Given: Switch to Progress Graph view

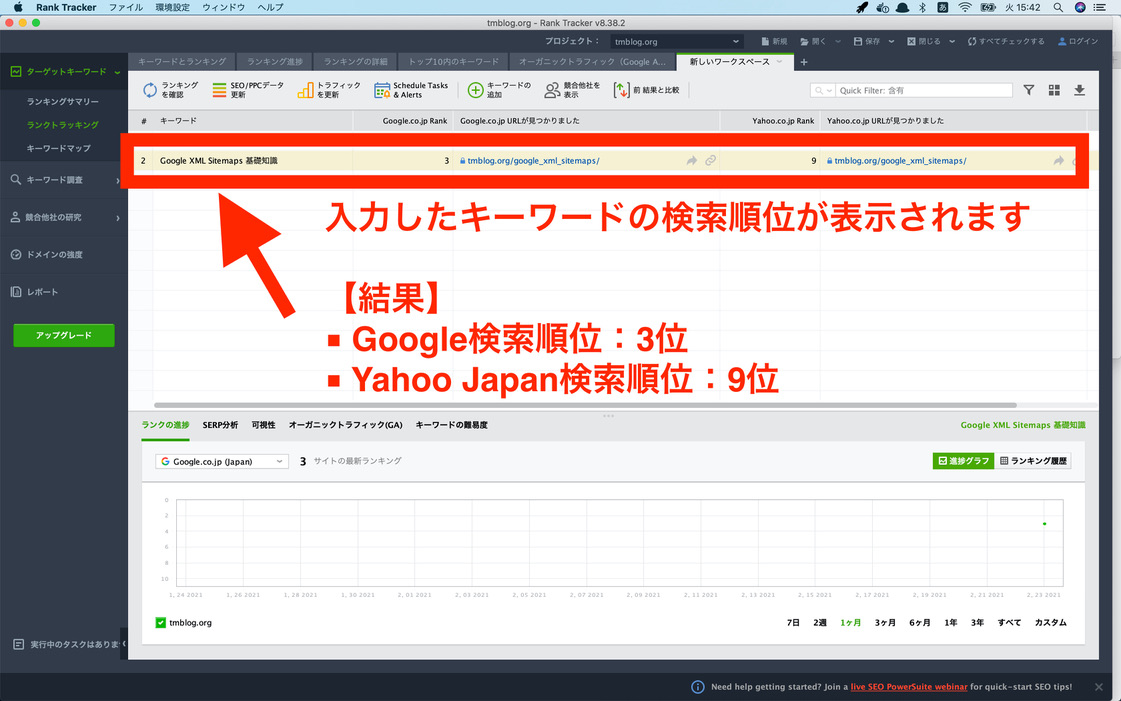Looking at the screenshot, I should click(x=963, y=461).
